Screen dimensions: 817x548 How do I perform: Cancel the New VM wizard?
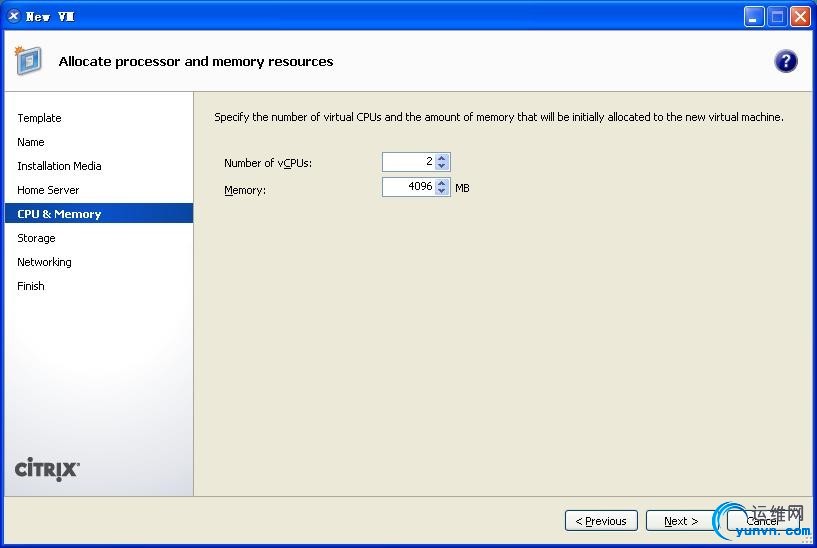pyautogui.click(x=763, y=521)
